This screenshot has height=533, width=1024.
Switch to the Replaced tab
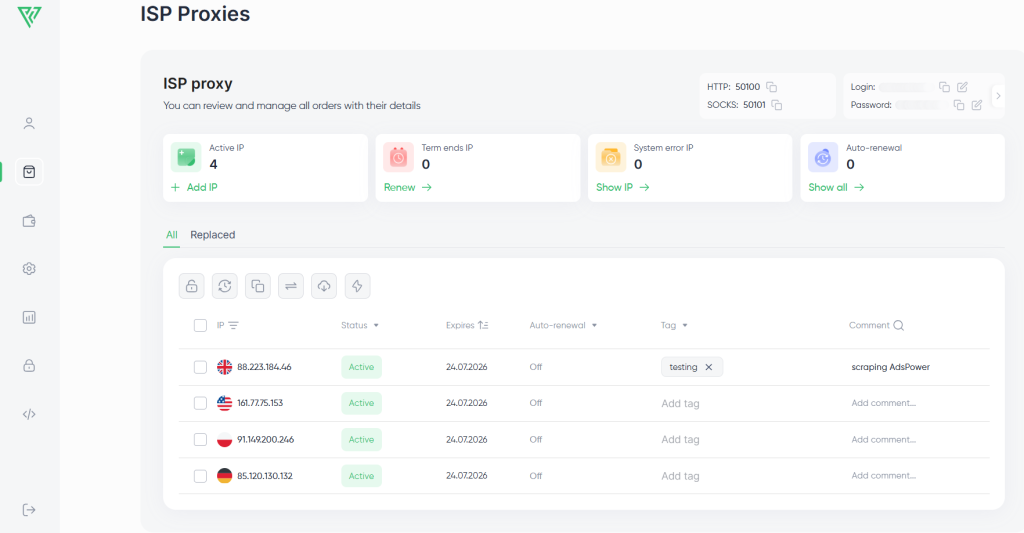pyautogui.click(x=213, y=234)
